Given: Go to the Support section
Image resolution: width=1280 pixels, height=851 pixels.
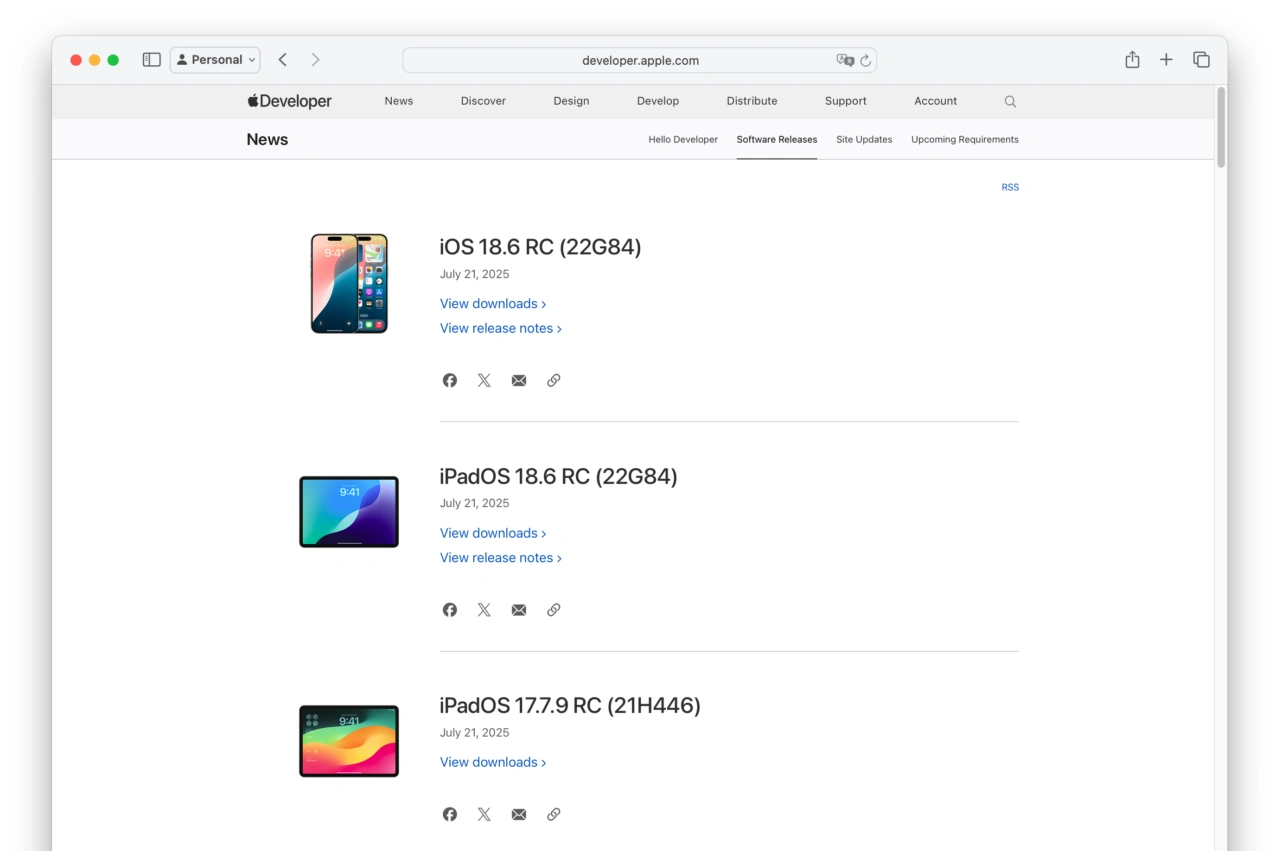Looking at the screenshot, I should pyautogui.click(x=845, y=101).
